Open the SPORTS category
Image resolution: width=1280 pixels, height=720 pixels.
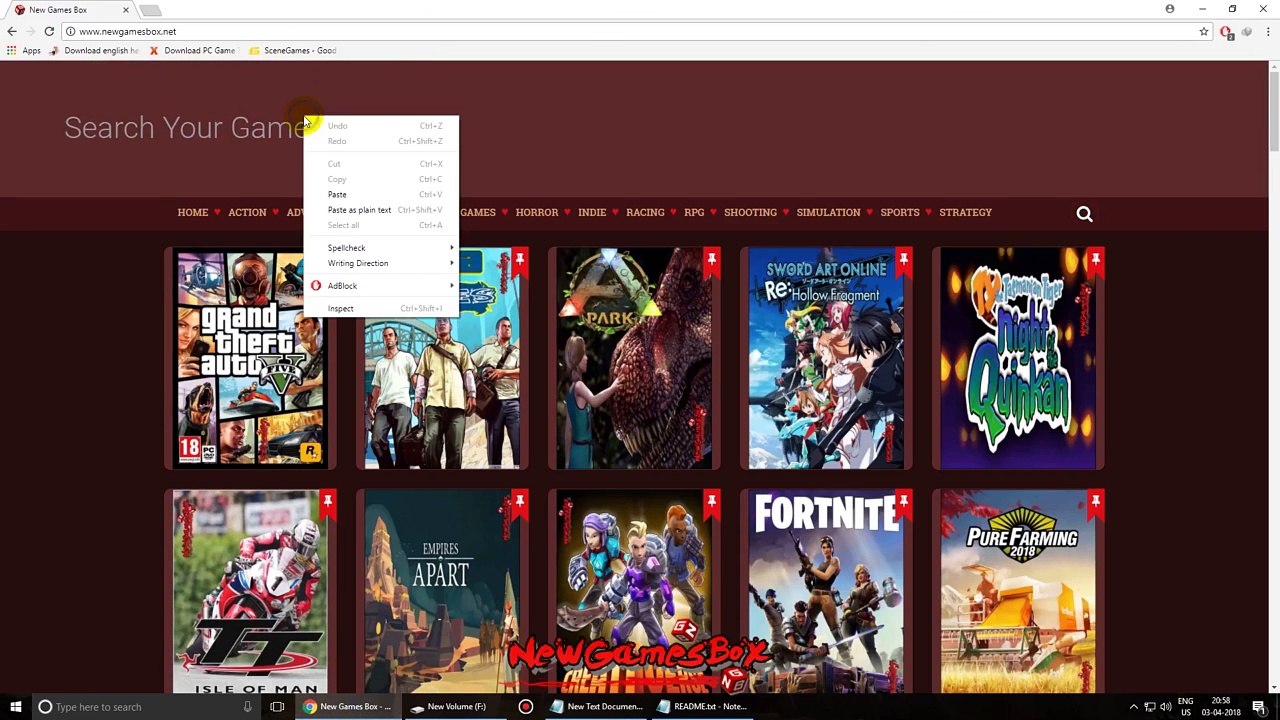[x=900, y=212]
